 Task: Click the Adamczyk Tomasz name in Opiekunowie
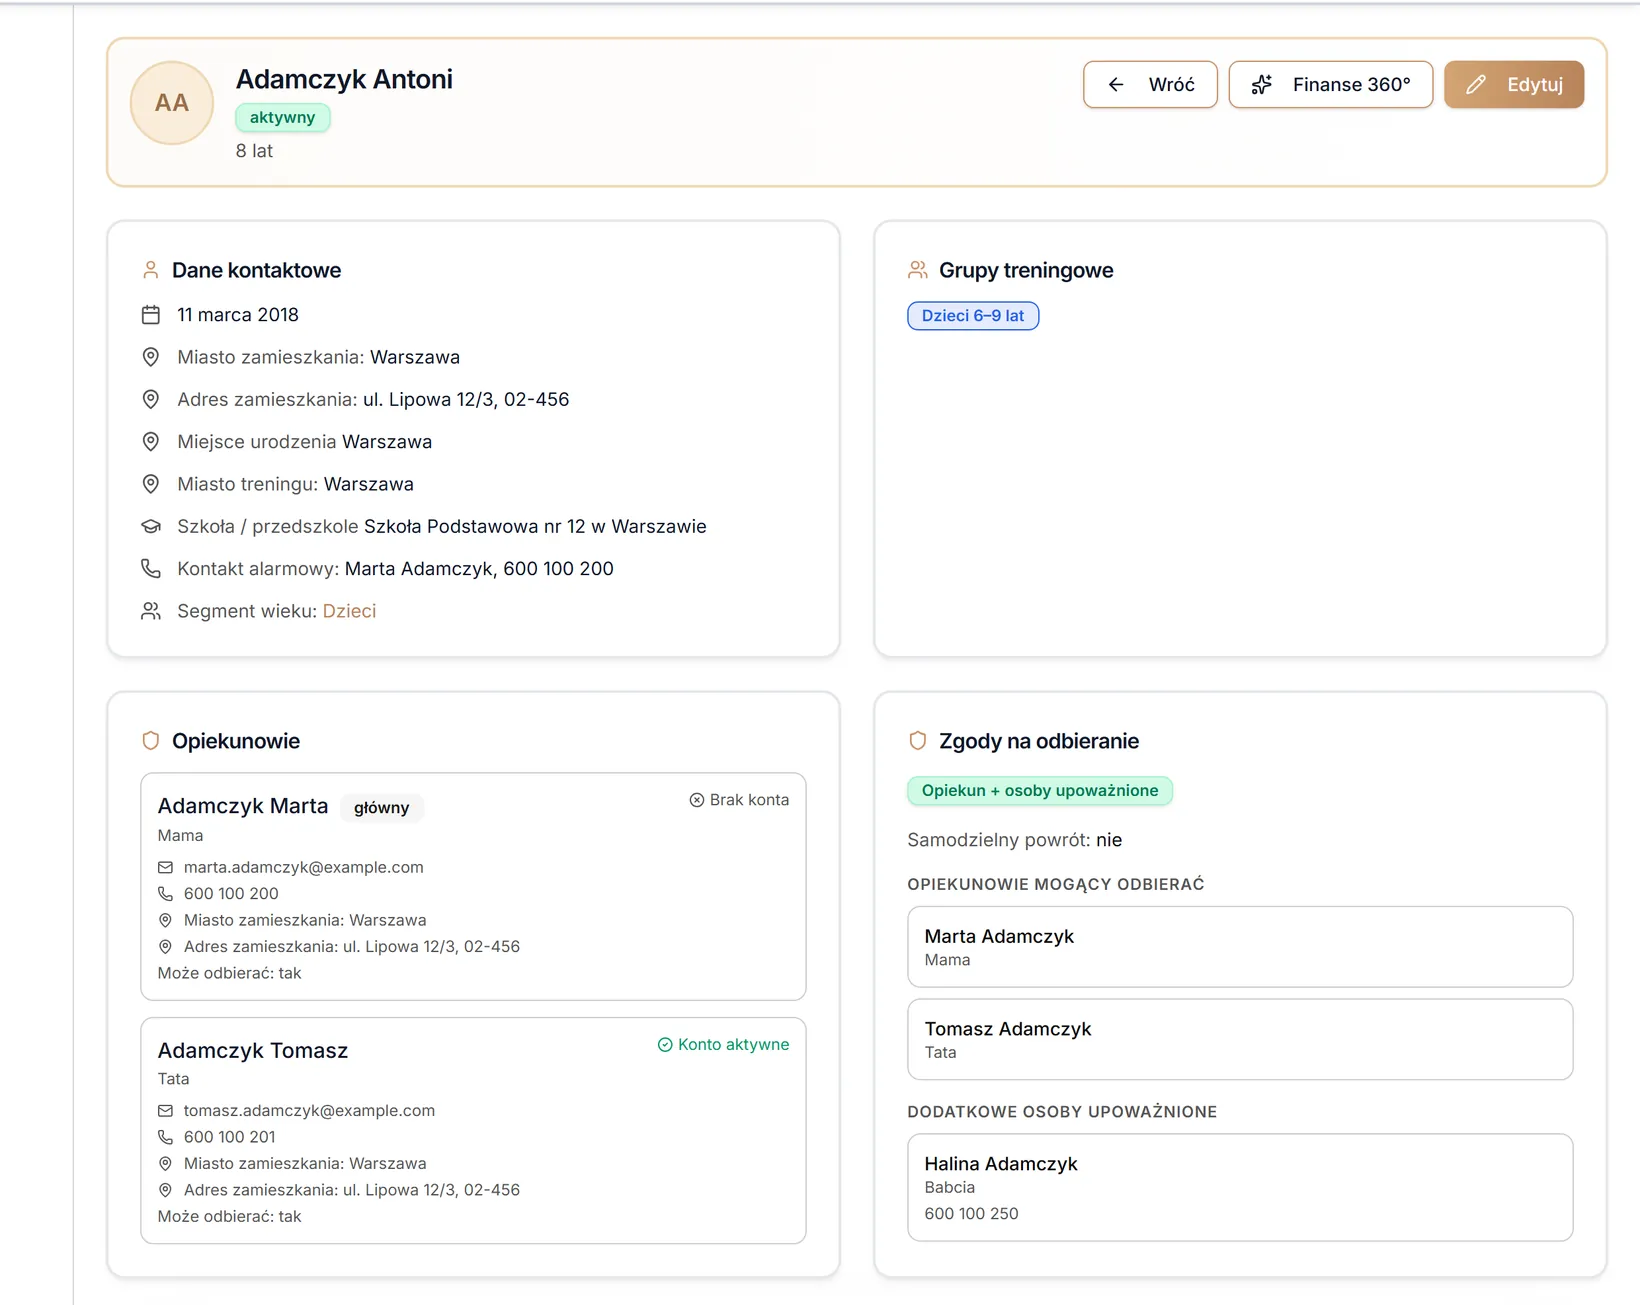pos(253,1051)
